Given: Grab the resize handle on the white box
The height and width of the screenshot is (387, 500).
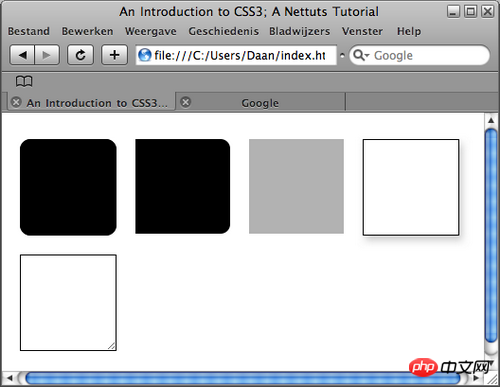Looking at the screenshot, I should [x=112, y=346].
